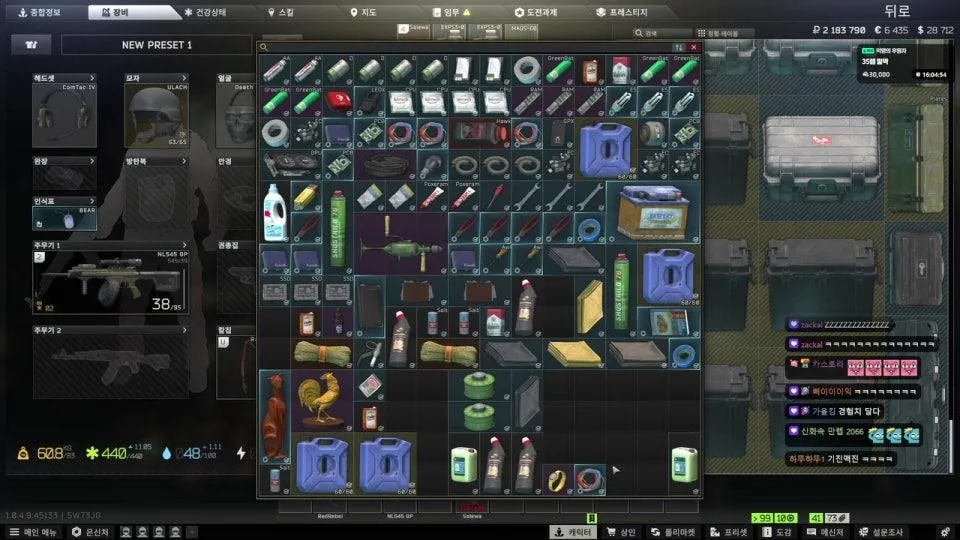960x540 pixels.
Task: Click the golden rooster figurine
Action: tap(322, 400)
